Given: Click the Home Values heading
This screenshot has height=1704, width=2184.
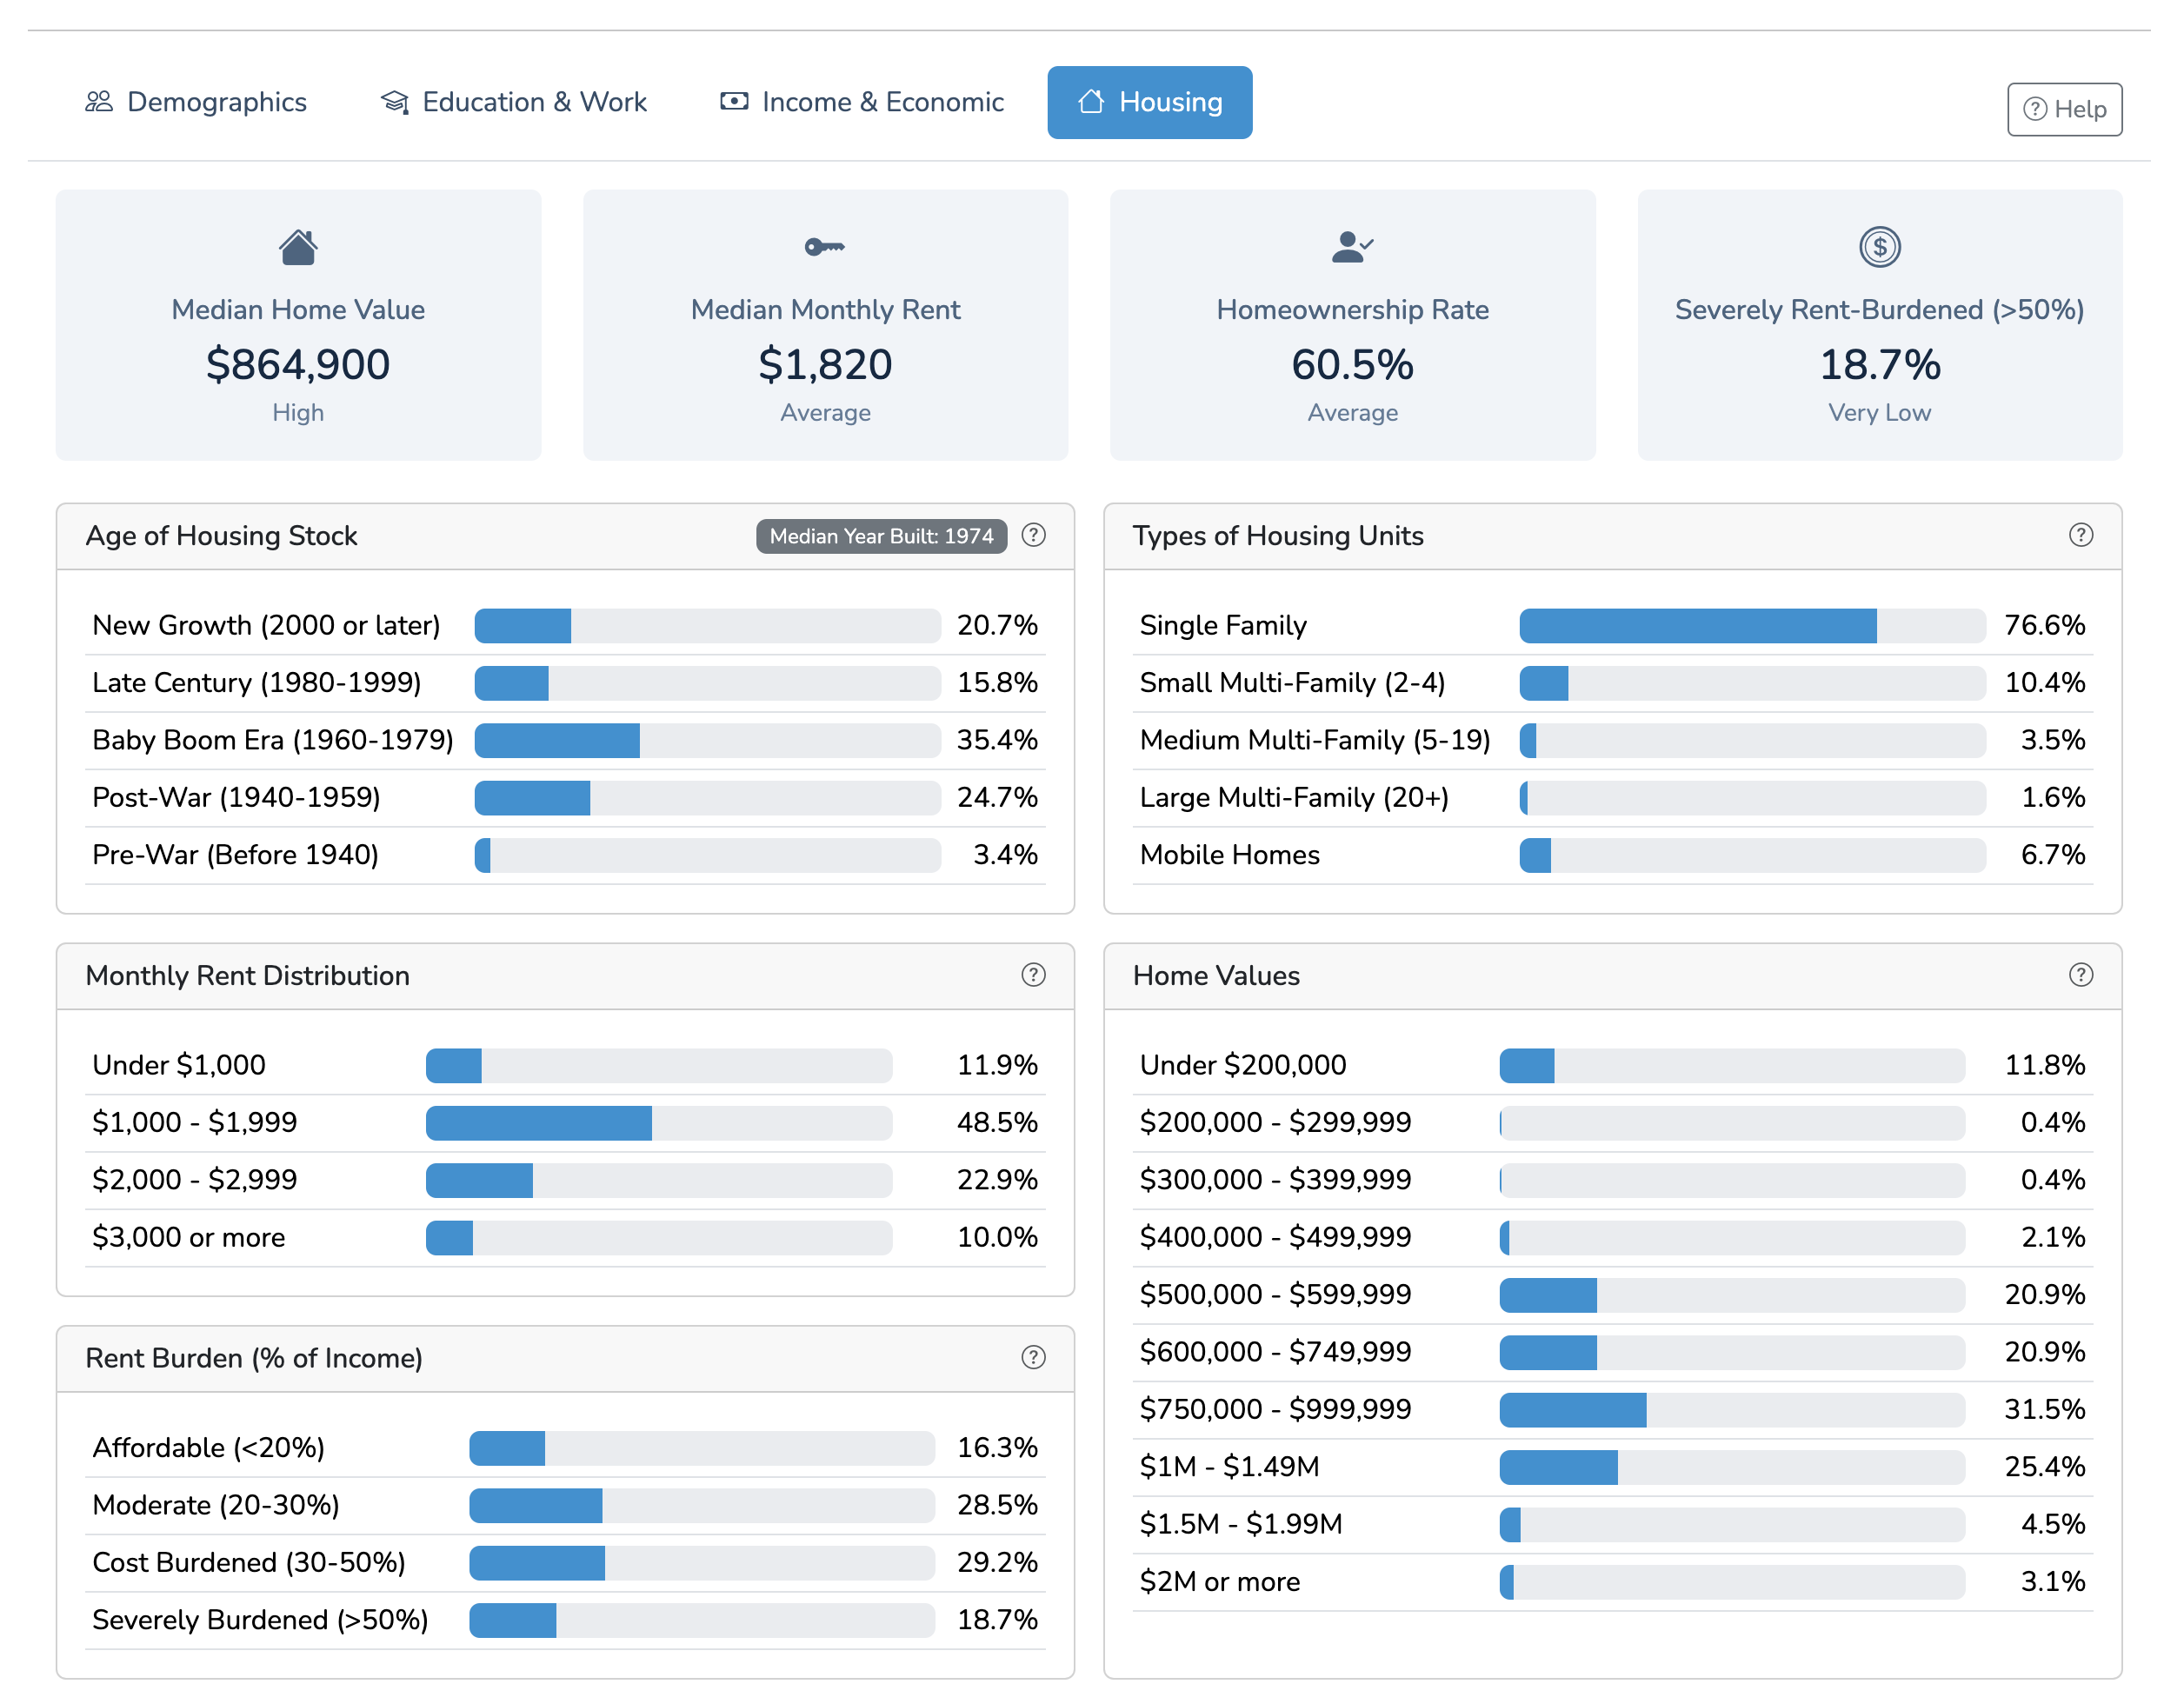Looking at the screenshot, I should point(1216,976).
